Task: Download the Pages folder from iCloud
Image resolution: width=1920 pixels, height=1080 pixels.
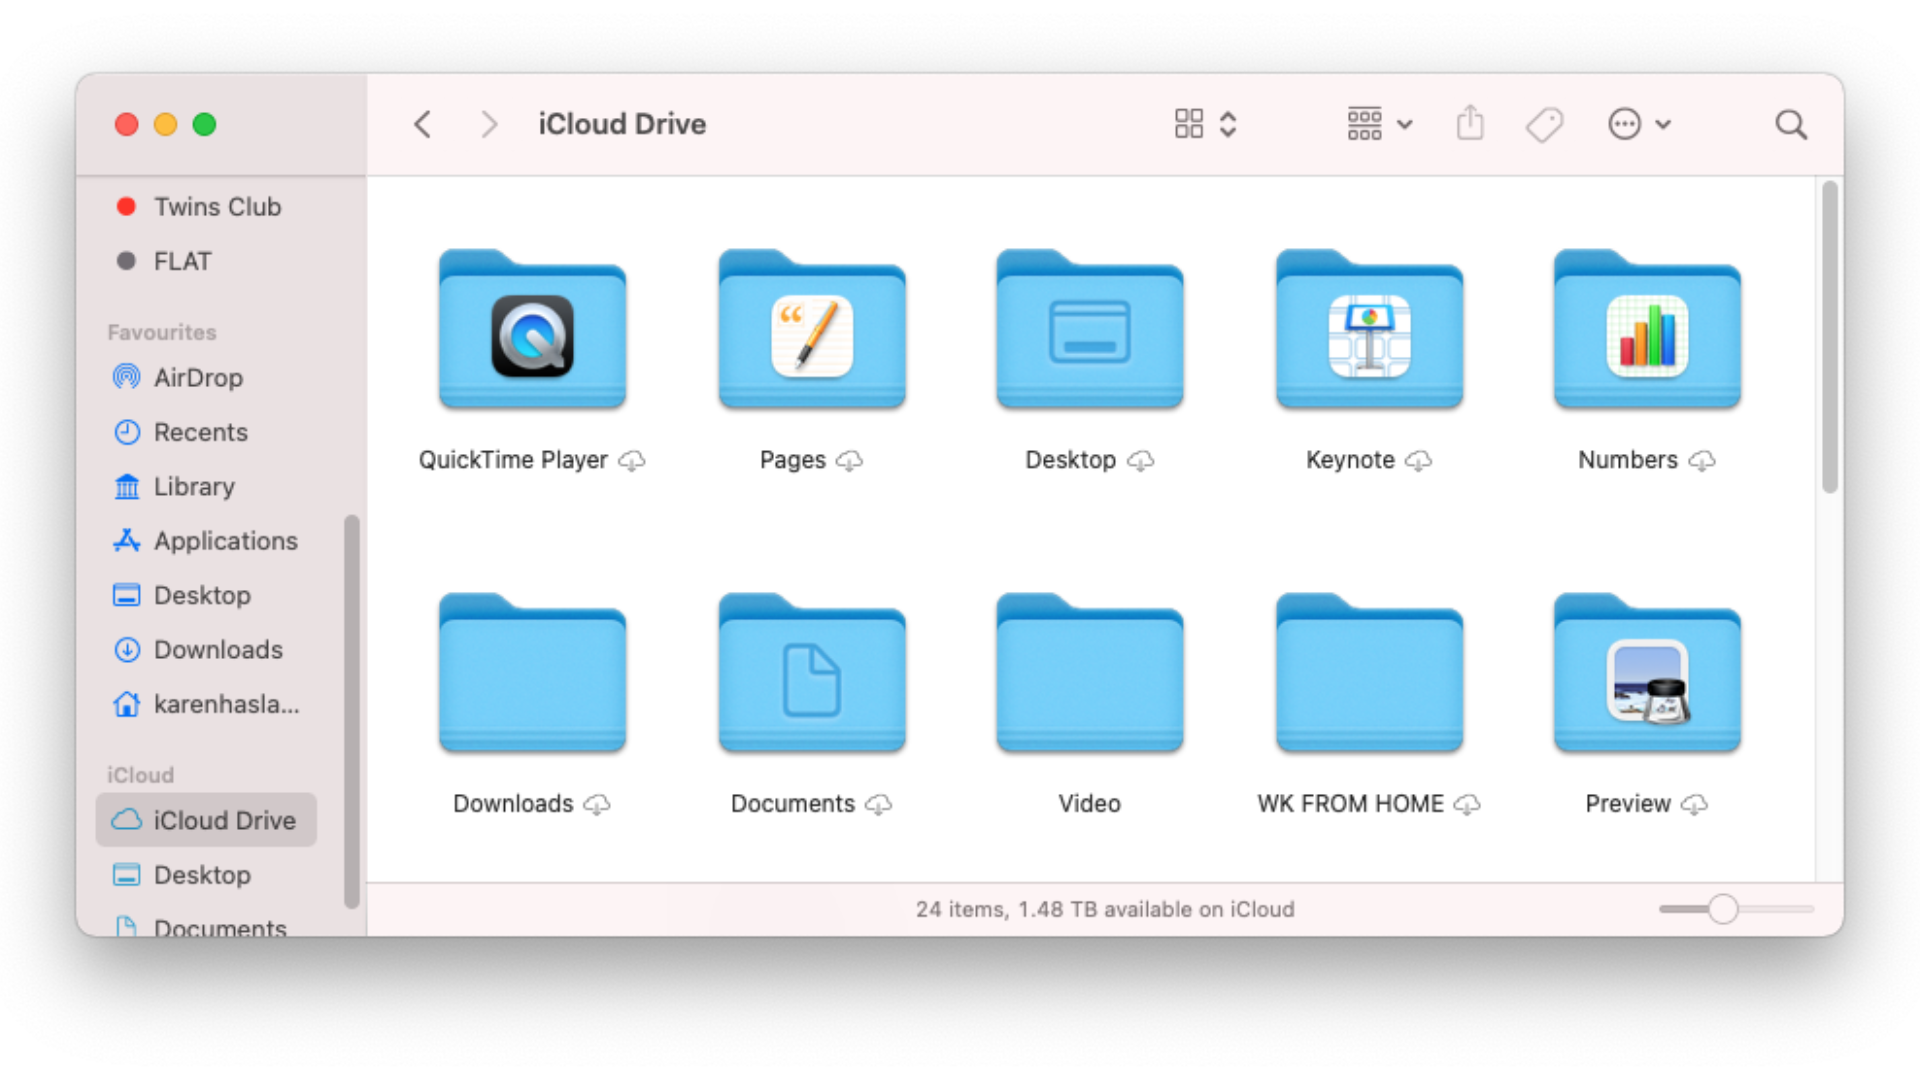Action: click(x=849, y=461)
